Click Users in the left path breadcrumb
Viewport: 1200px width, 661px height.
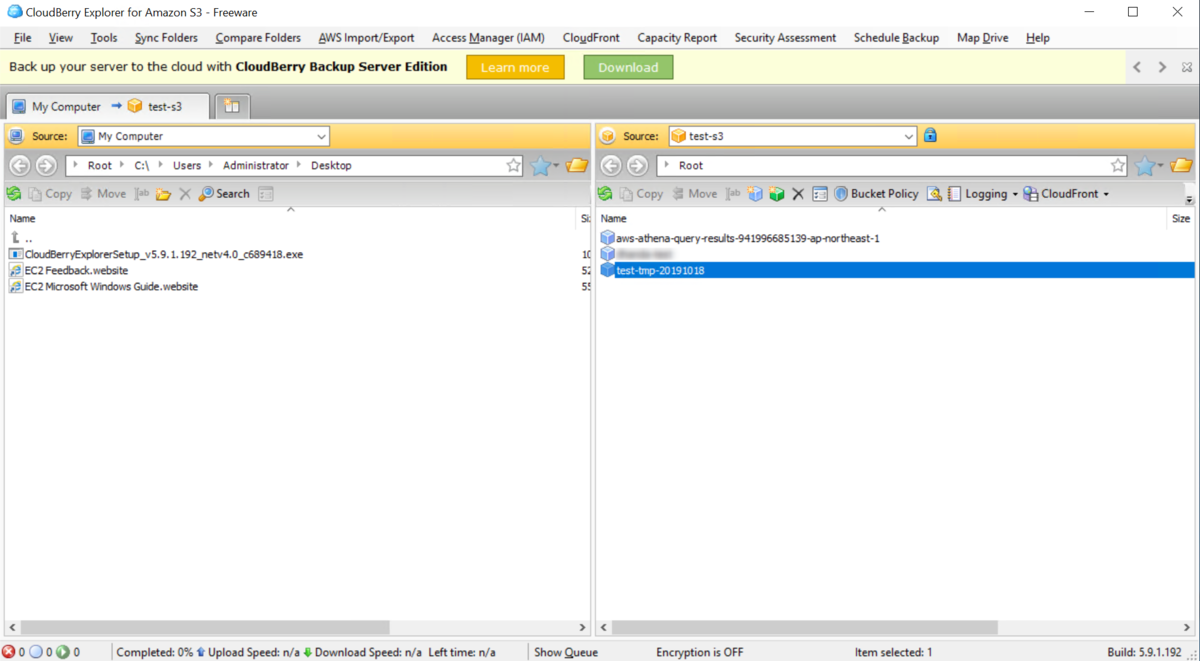[x=186, y=165]
